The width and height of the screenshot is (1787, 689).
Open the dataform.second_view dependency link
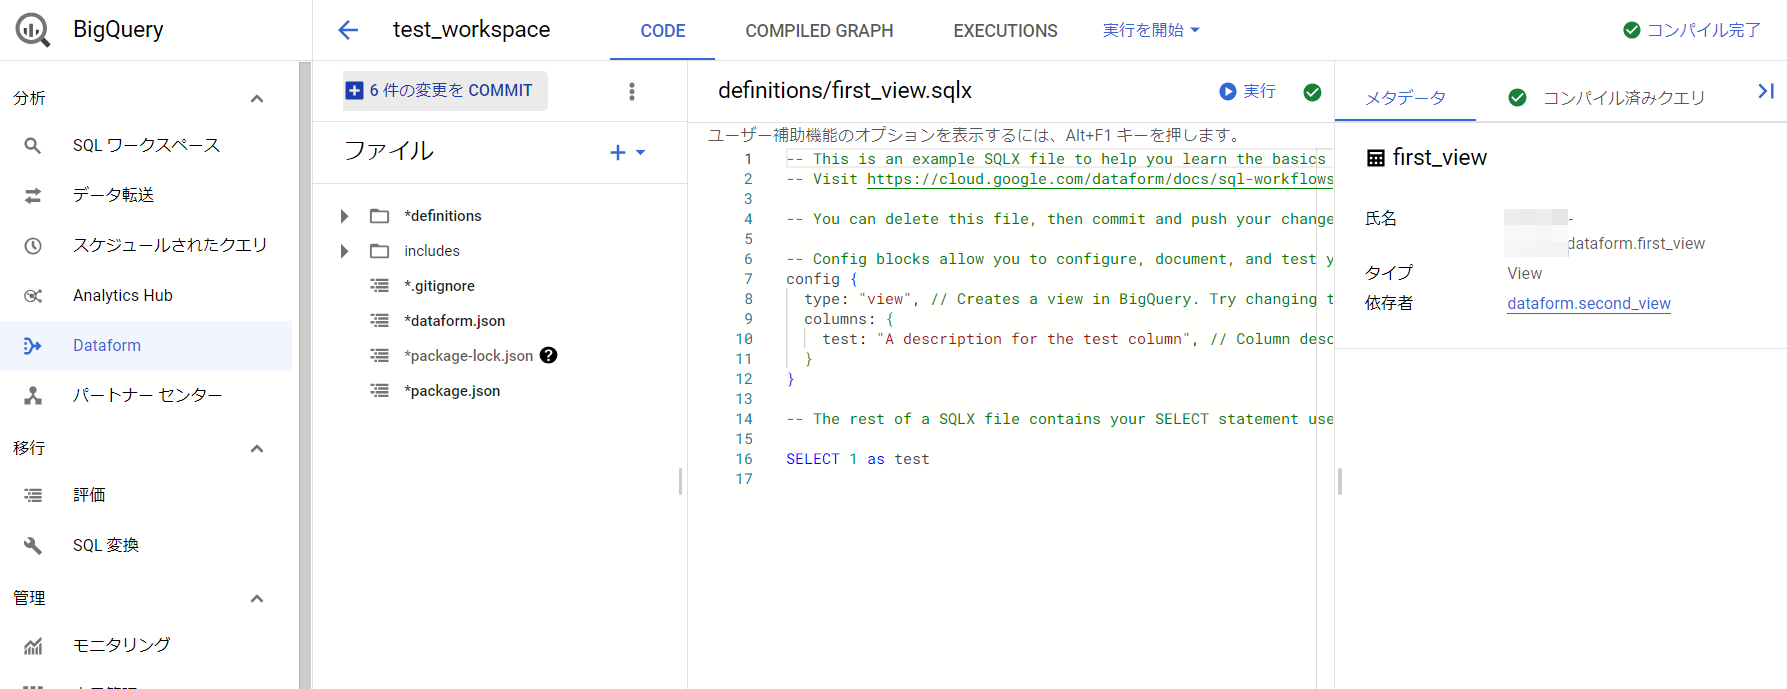[x=1589, y=303]
